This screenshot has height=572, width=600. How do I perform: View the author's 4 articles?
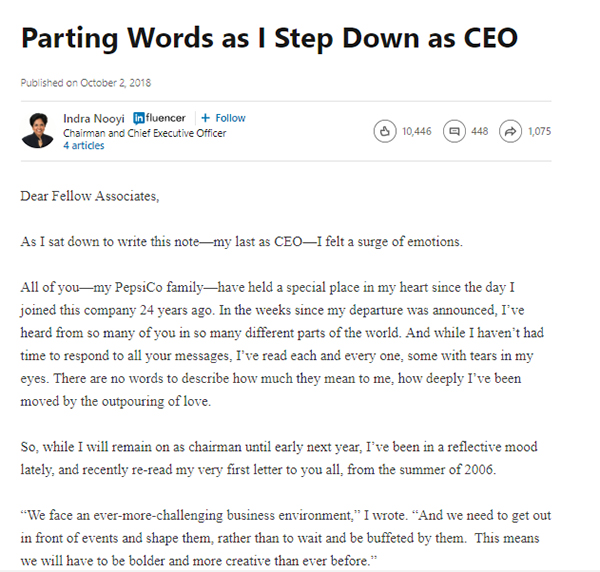coord(82,145)
